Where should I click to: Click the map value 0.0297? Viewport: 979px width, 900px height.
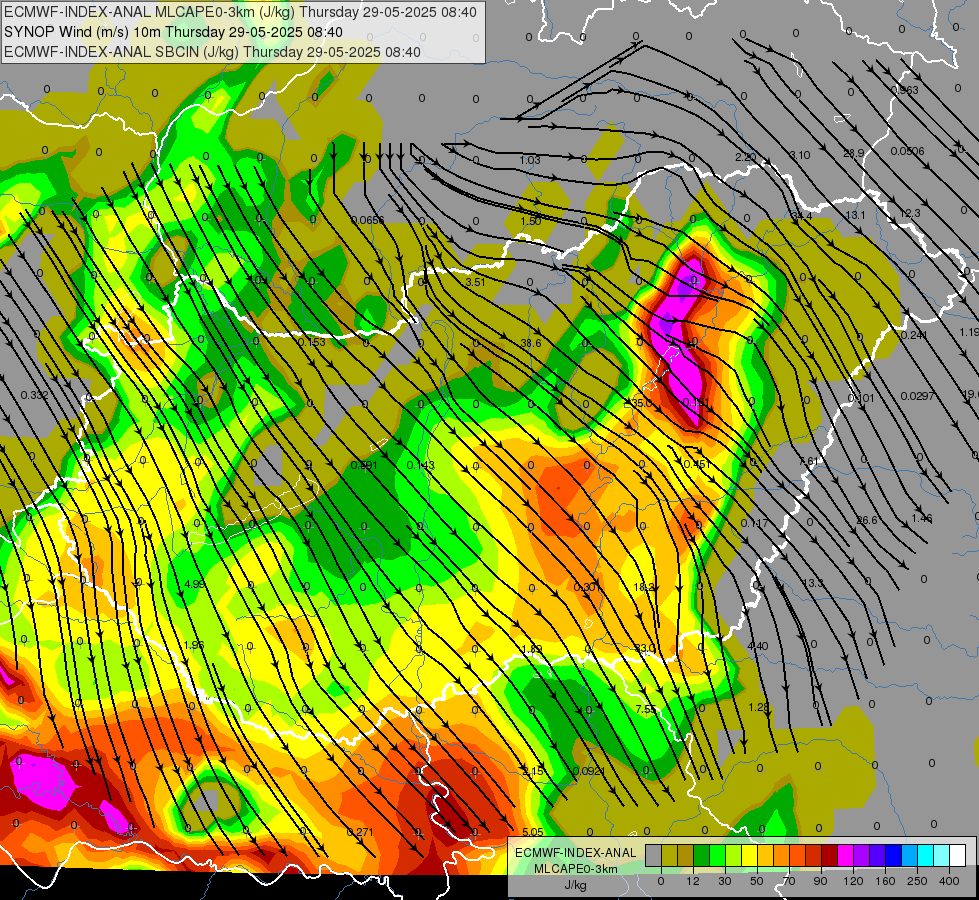[x=918, y=395]
